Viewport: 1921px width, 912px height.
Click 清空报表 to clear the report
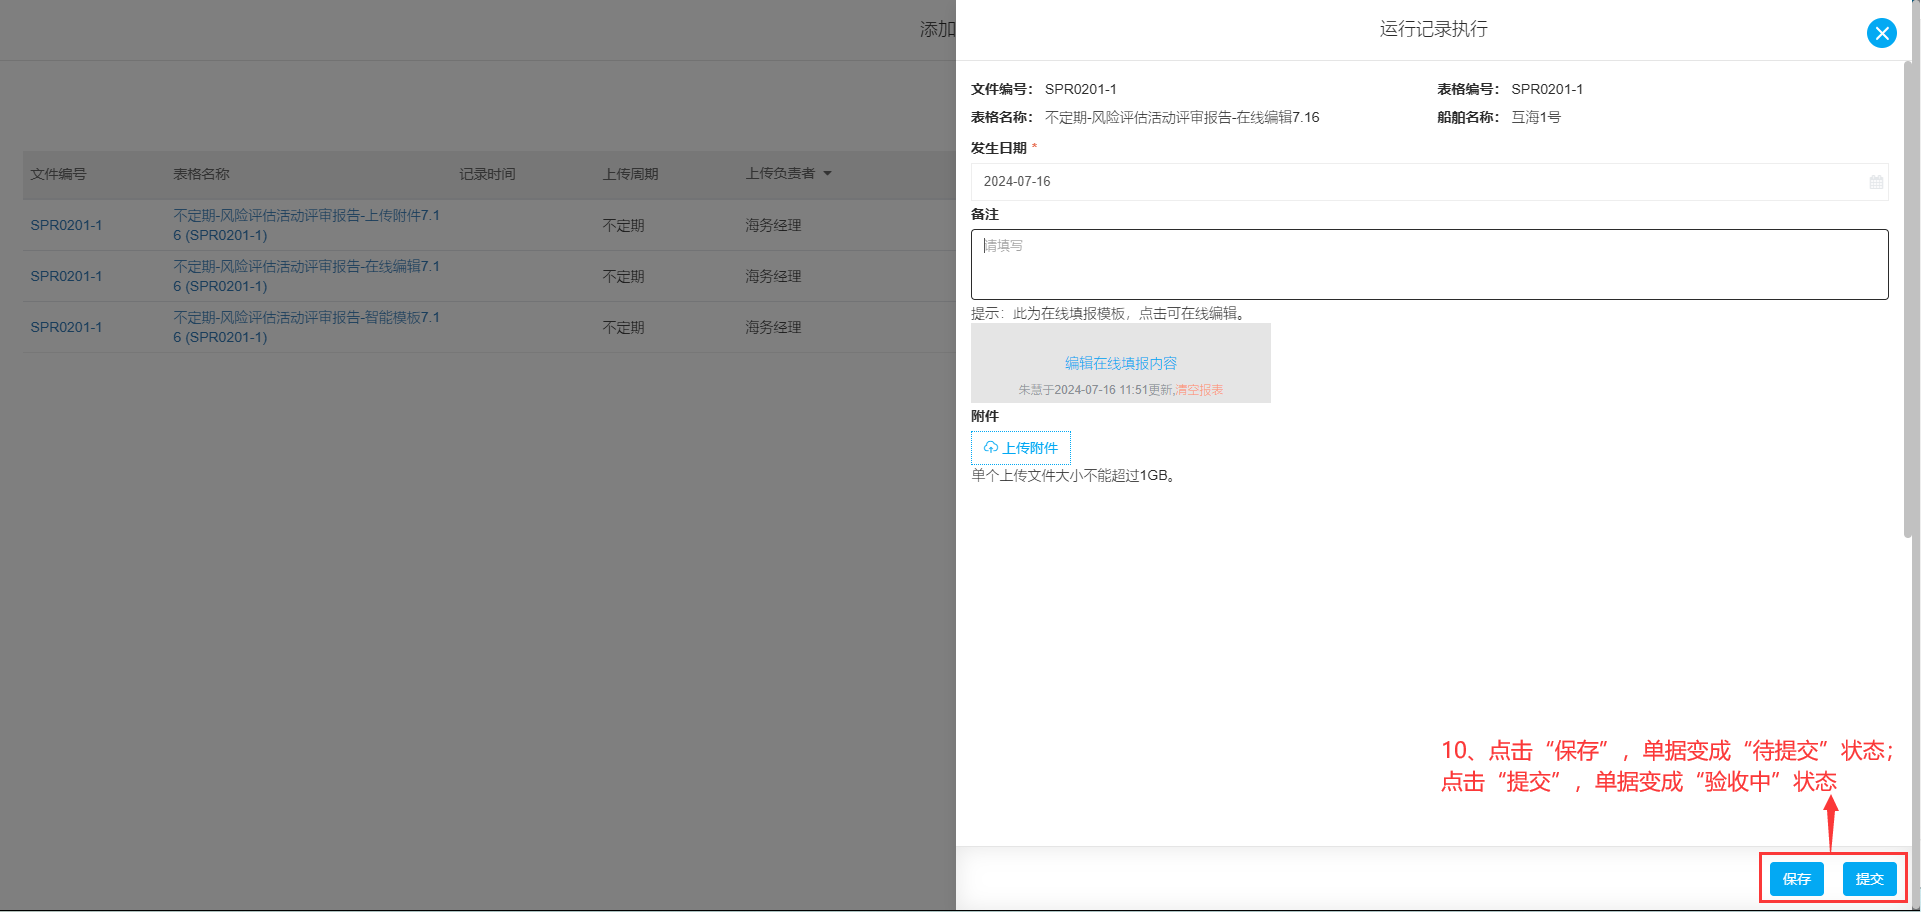pyautogui.click(x=1199, y=390)
